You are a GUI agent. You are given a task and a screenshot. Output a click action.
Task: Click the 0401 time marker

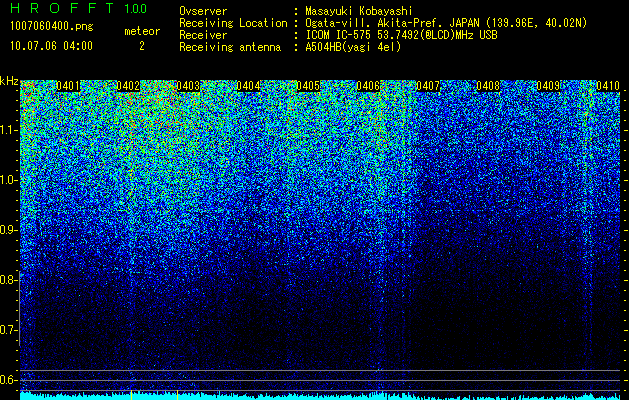[68, 86]
